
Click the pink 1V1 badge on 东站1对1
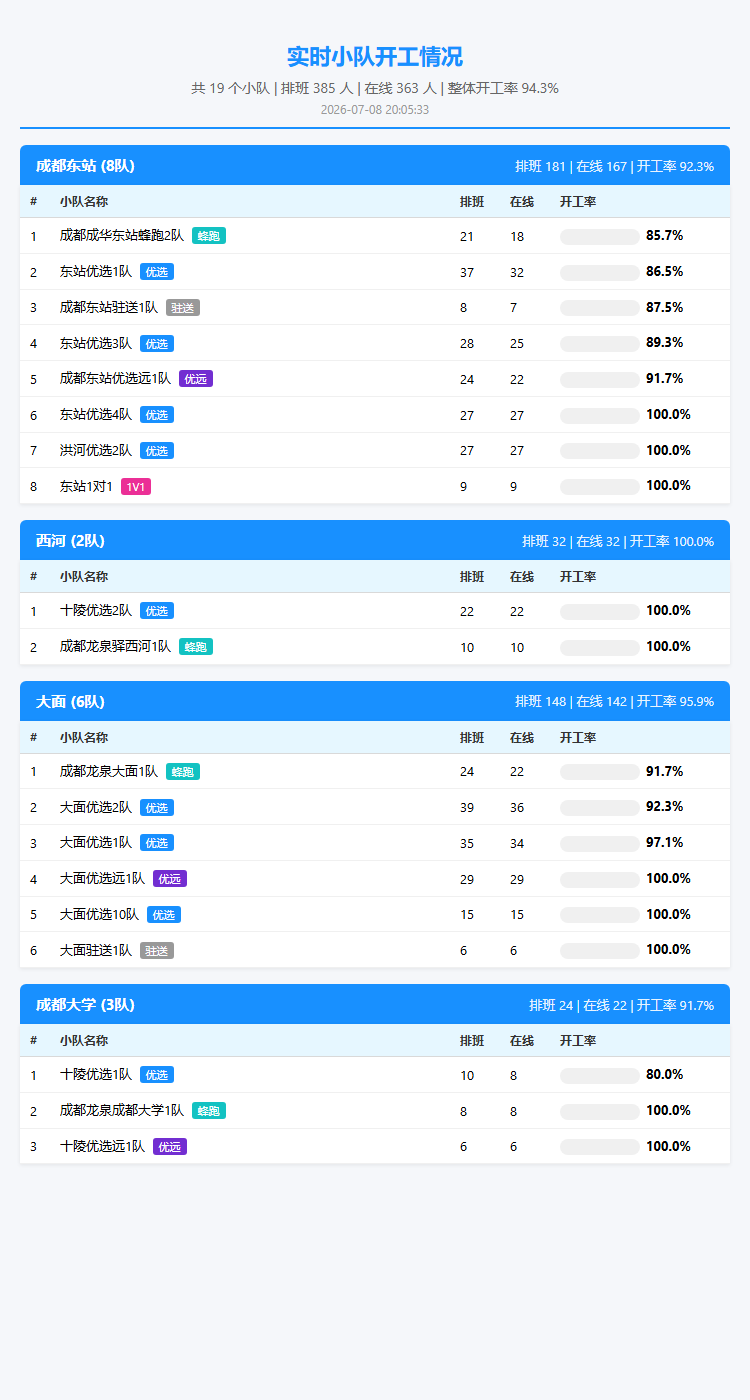[x=136, y=486]
